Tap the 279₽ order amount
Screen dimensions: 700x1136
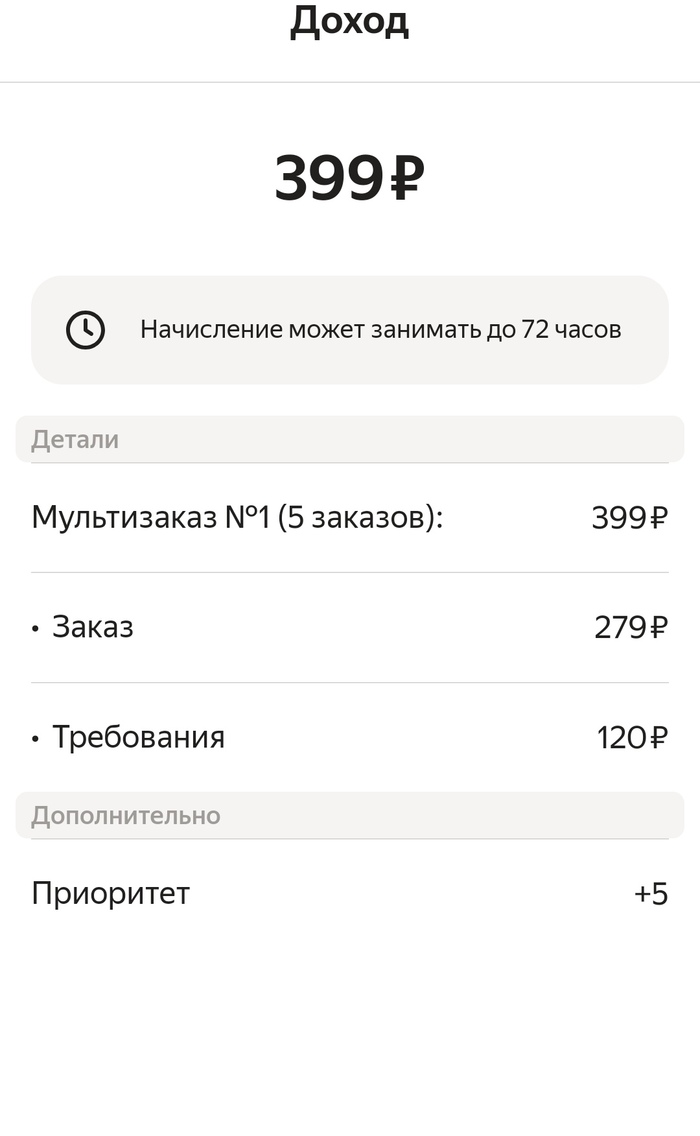630,627
